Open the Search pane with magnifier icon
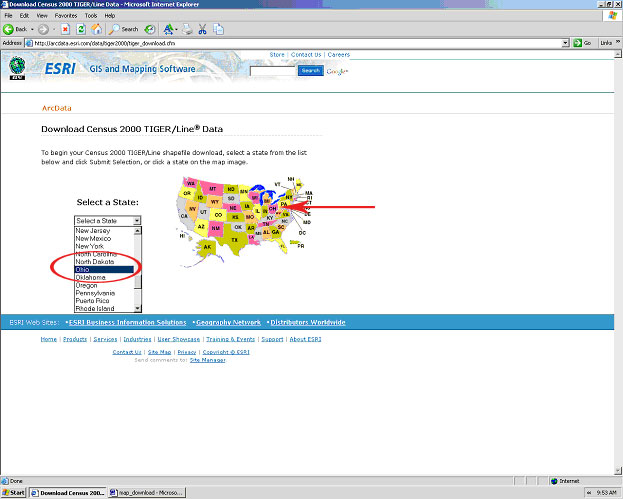The width and height of the screenshot is (623, 499). coord(124,29)
